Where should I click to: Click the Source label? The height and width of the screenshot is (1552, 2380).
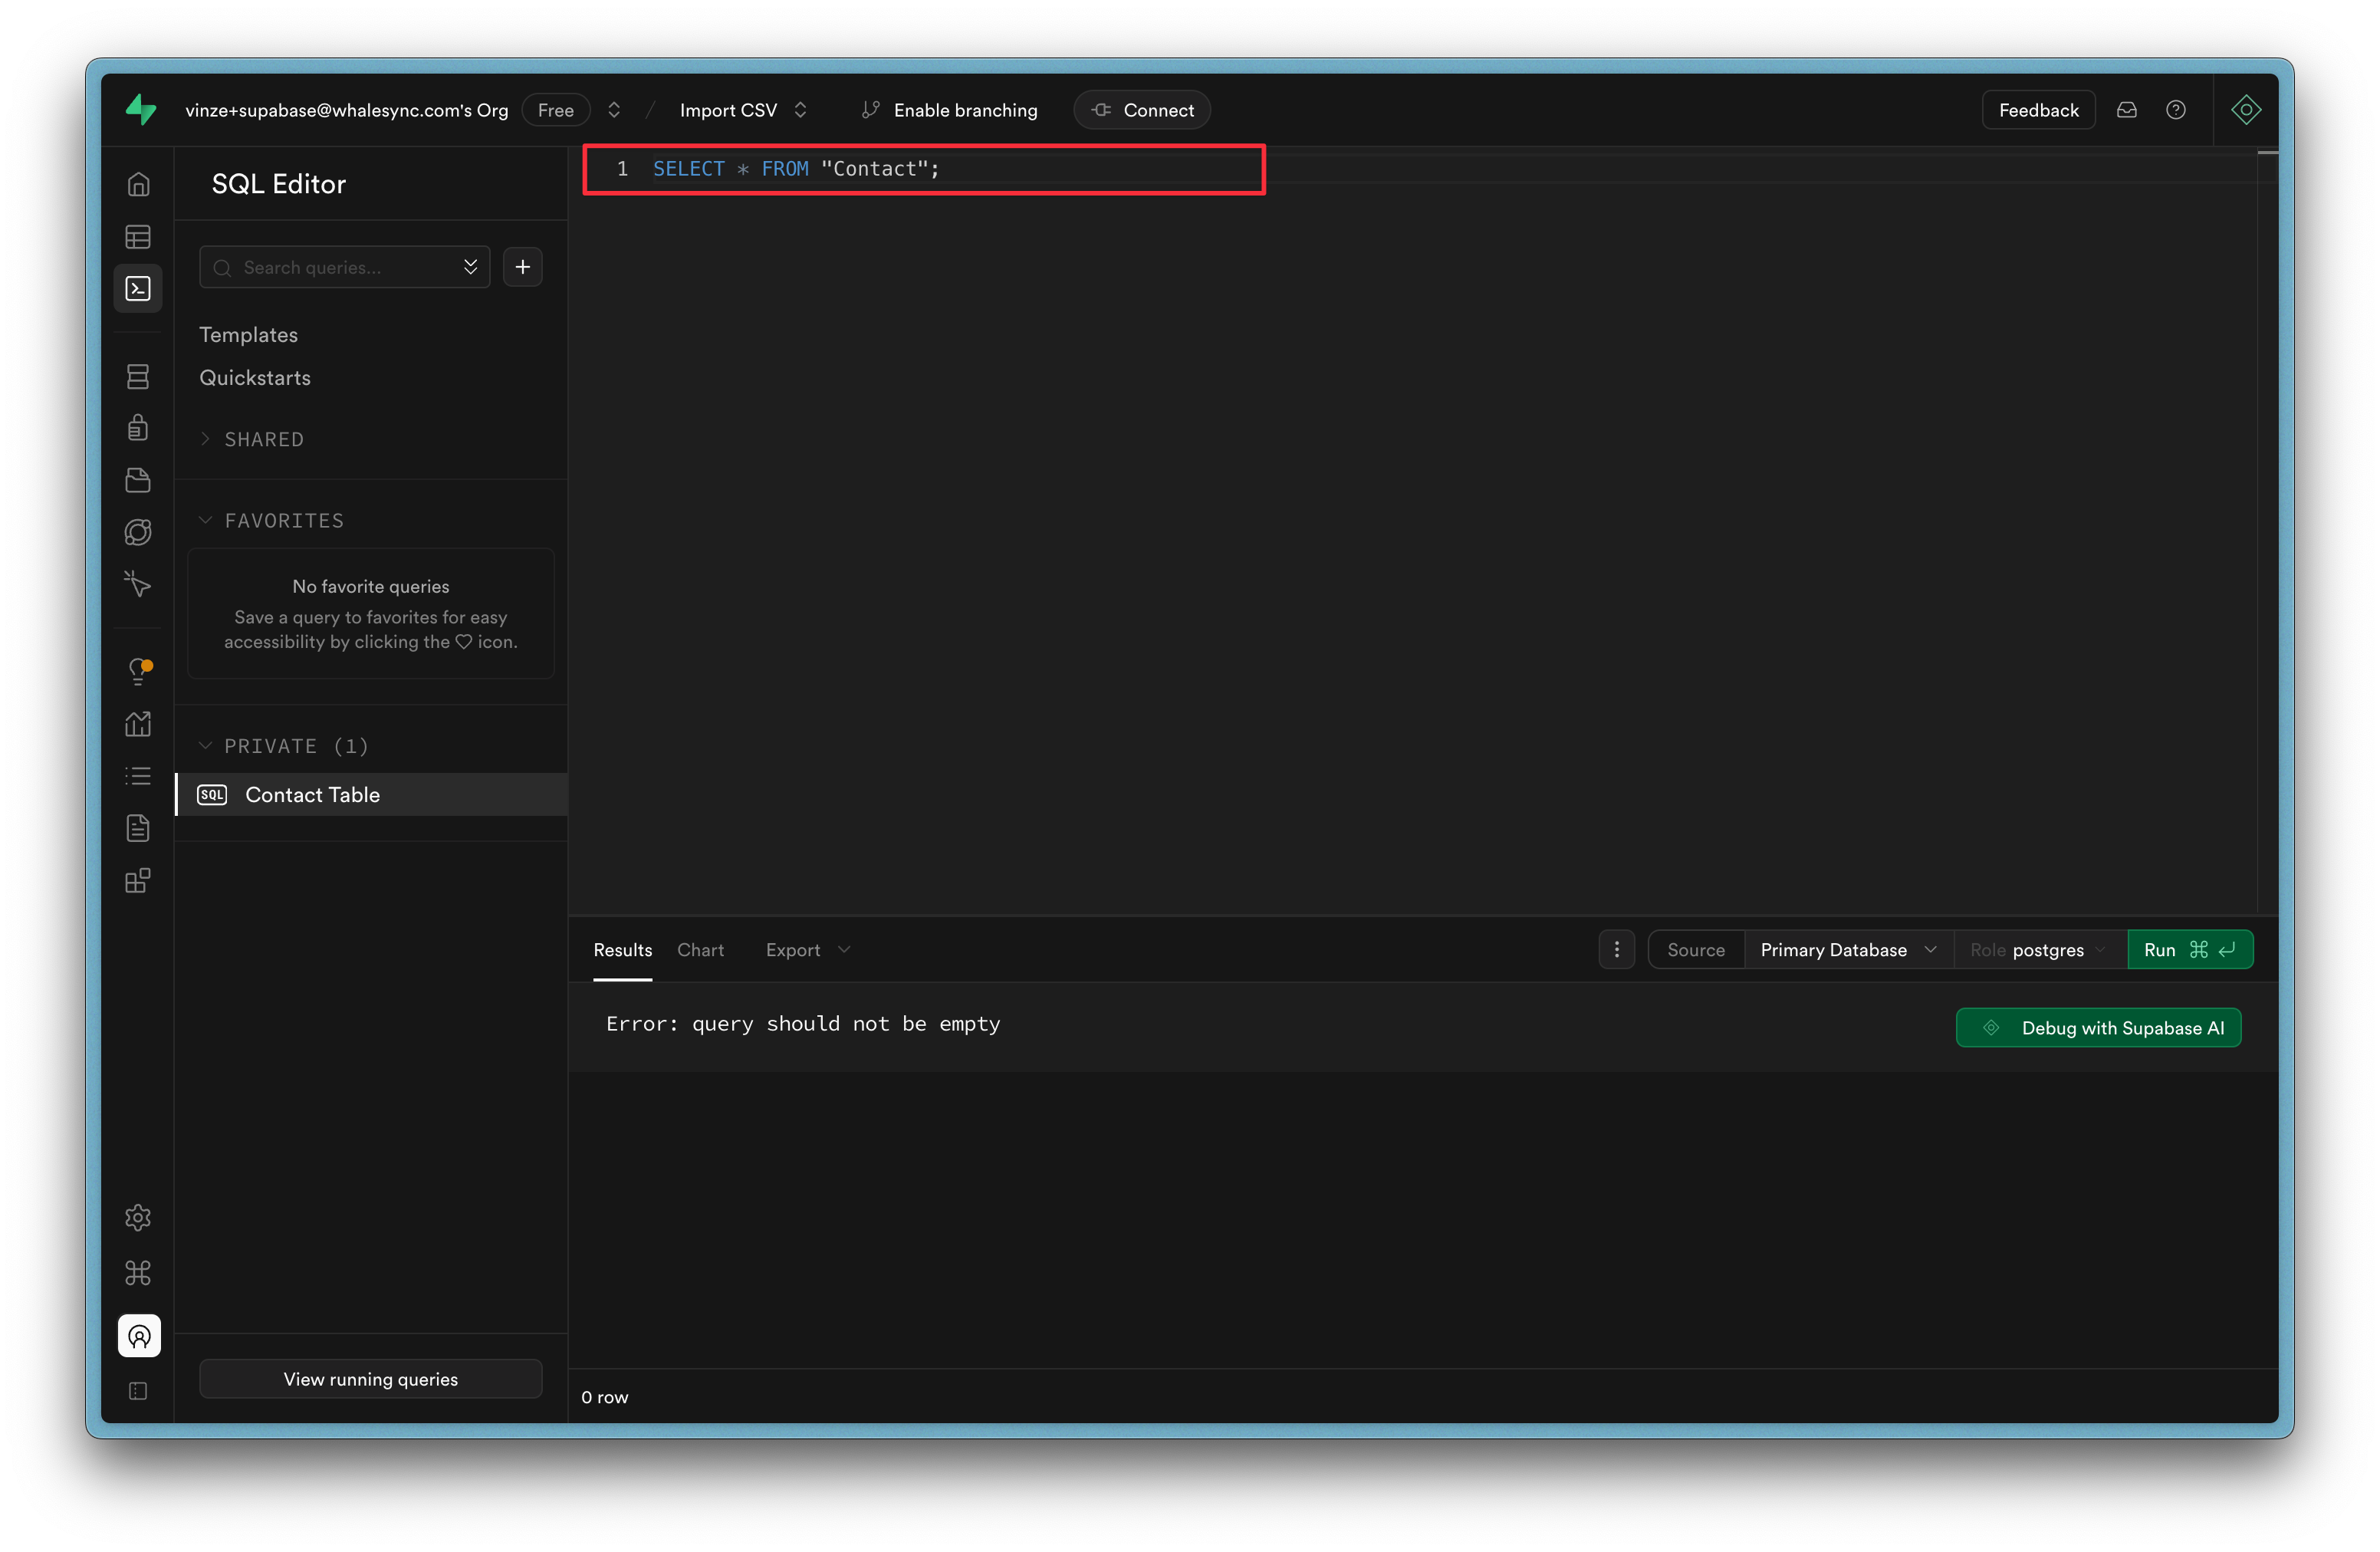coord(1696,950)
